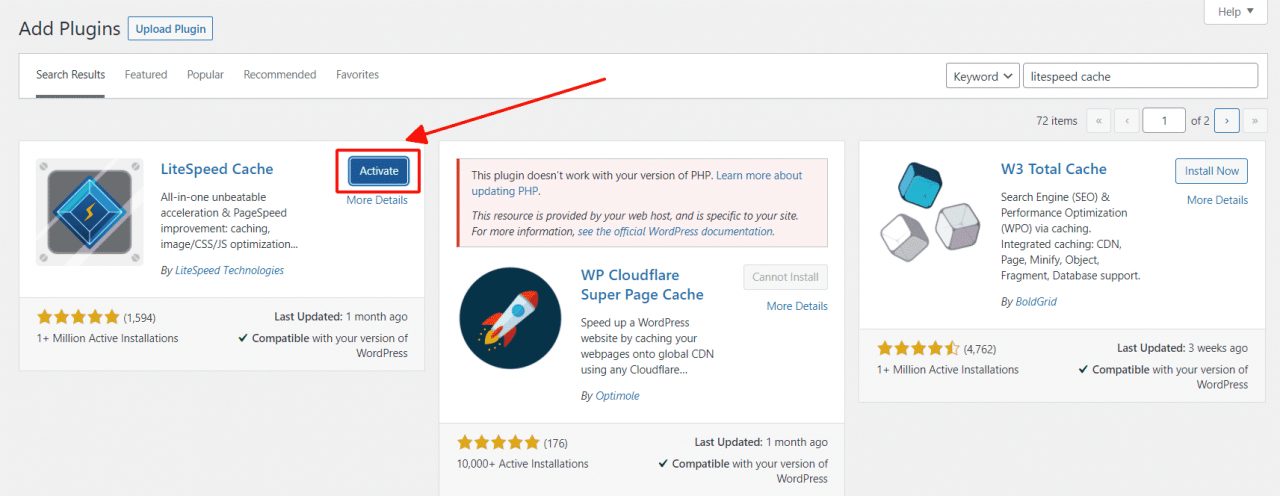Click the W3 Total Cache star rating

[918, 349]
